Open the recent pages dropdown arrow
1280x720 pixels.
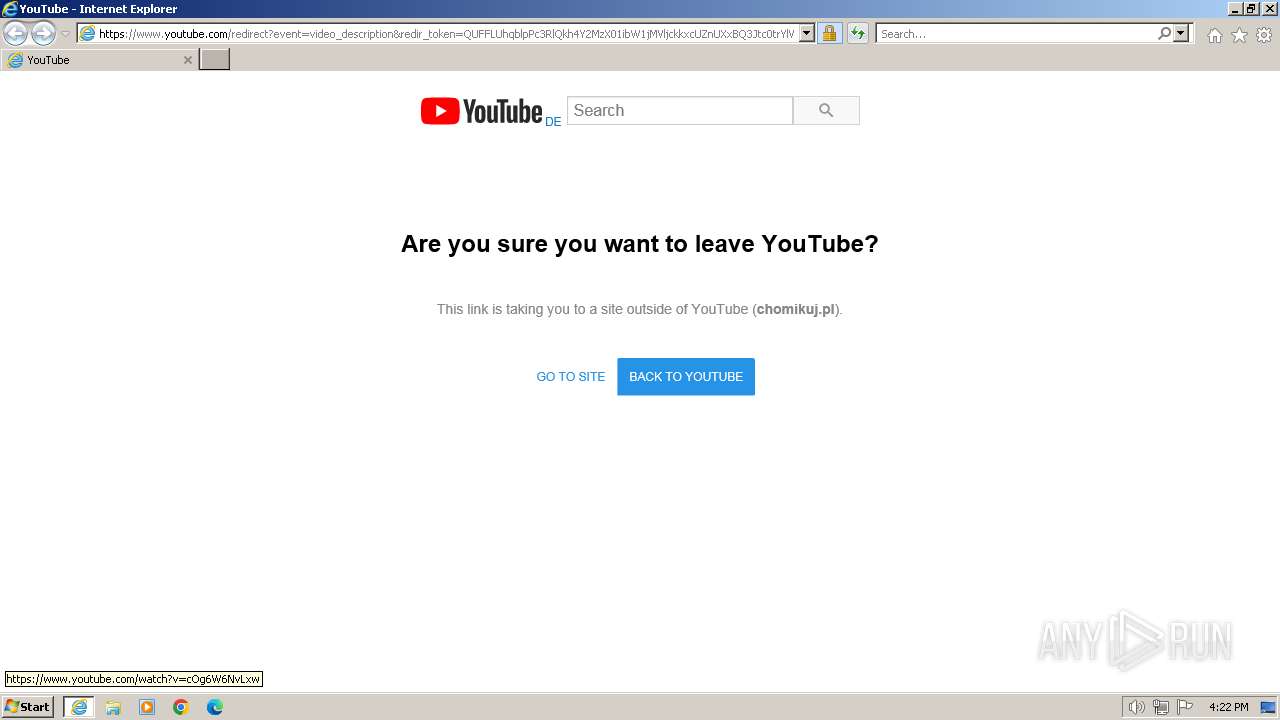(66, 33)
